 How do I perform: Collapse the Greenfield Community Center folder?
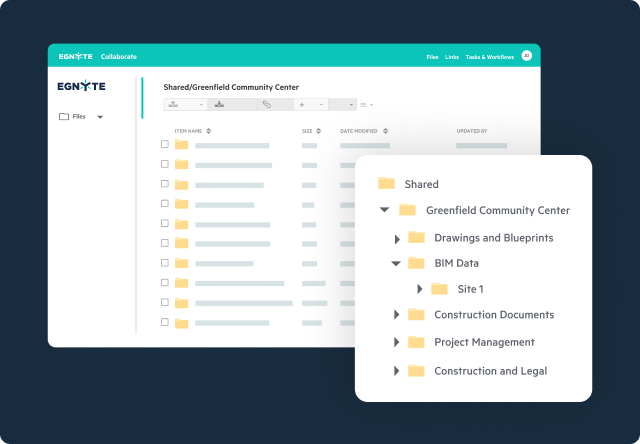pos(384,210)
